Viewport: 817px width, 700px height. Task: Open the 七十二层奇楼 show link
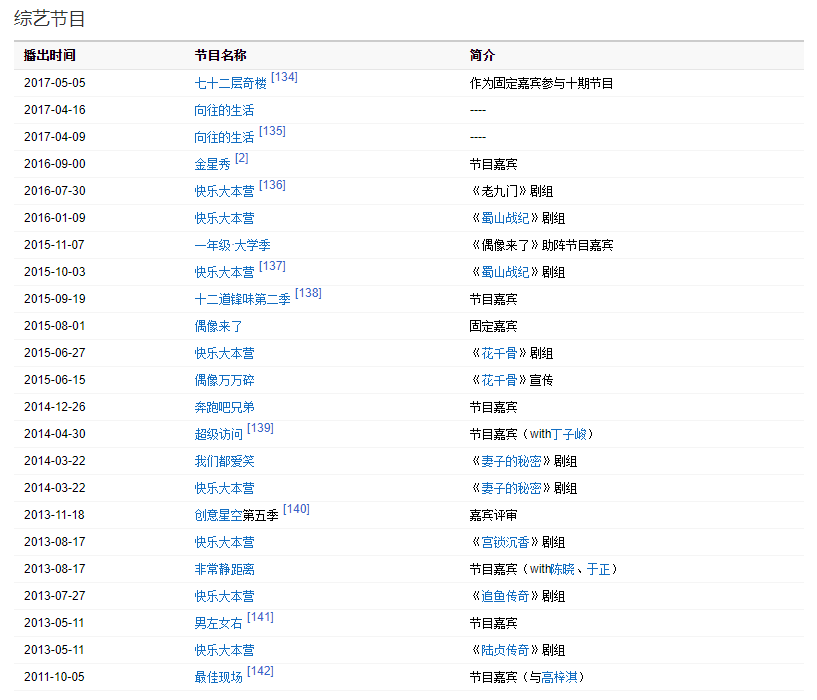230,84
